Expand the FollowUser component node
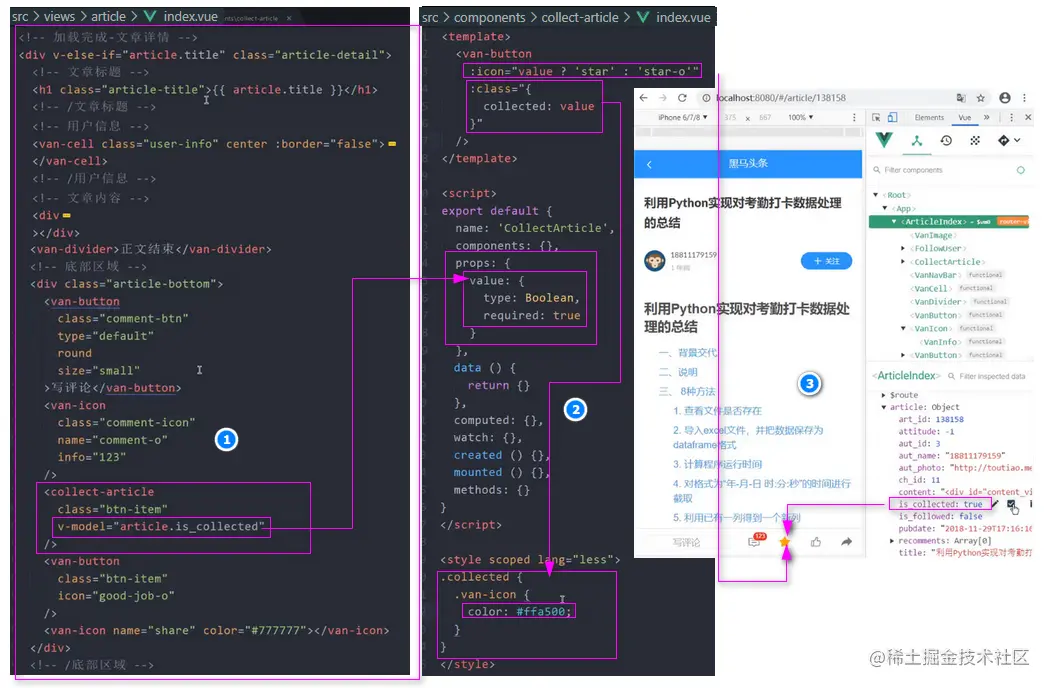Viewport: 1050px width, 688px height. coord(903,249)
